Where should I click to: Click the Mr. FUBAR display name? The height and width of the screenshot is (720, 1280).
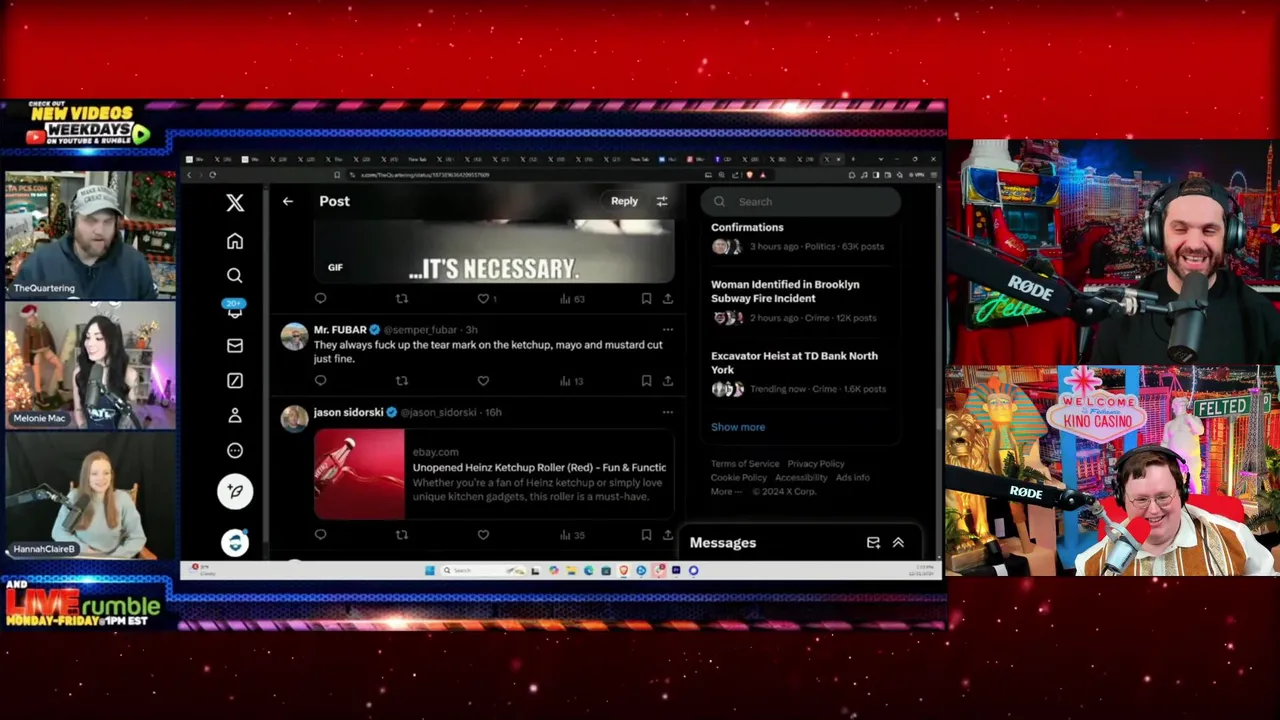[x=340, y=329]
